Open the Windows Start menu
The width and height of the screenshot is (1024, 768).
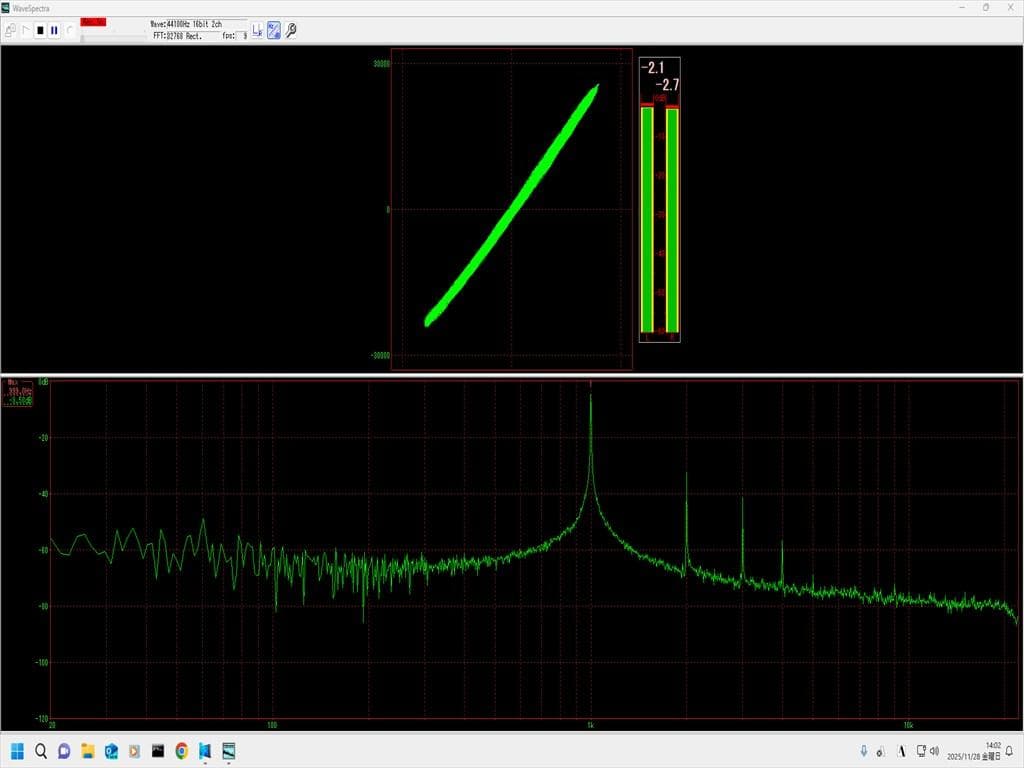(17, 750)
